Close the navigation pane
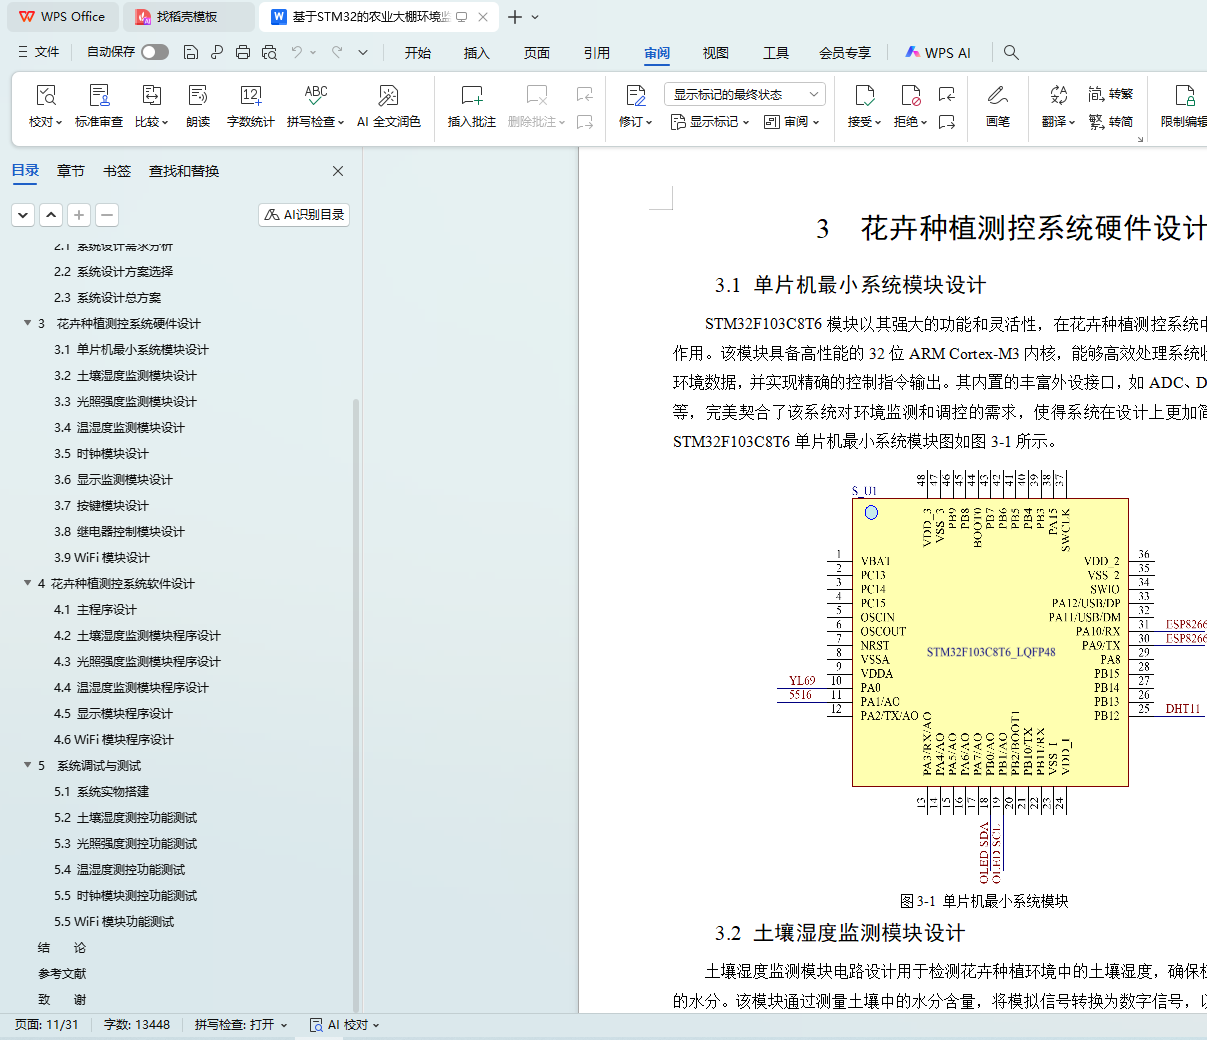Screen dimensions: 1207x1040 [338, 171]
